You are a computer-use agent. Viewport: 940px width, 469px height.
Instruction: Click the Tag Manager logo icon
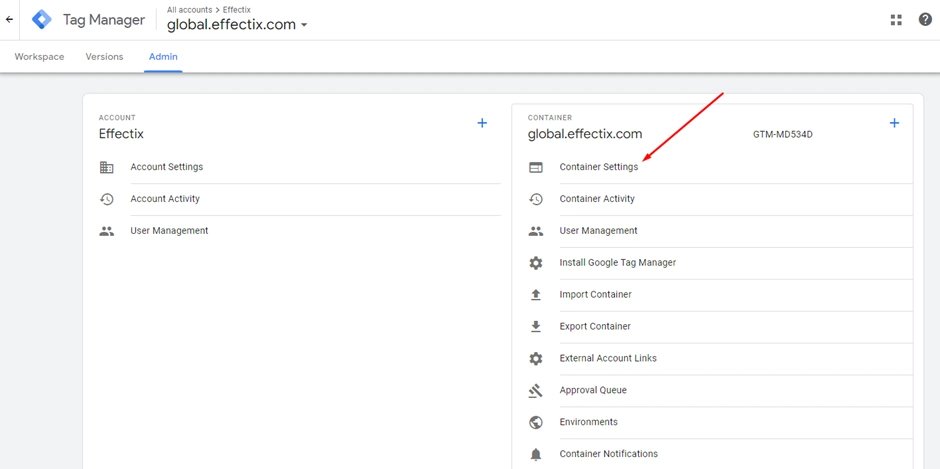pos(42,20)
